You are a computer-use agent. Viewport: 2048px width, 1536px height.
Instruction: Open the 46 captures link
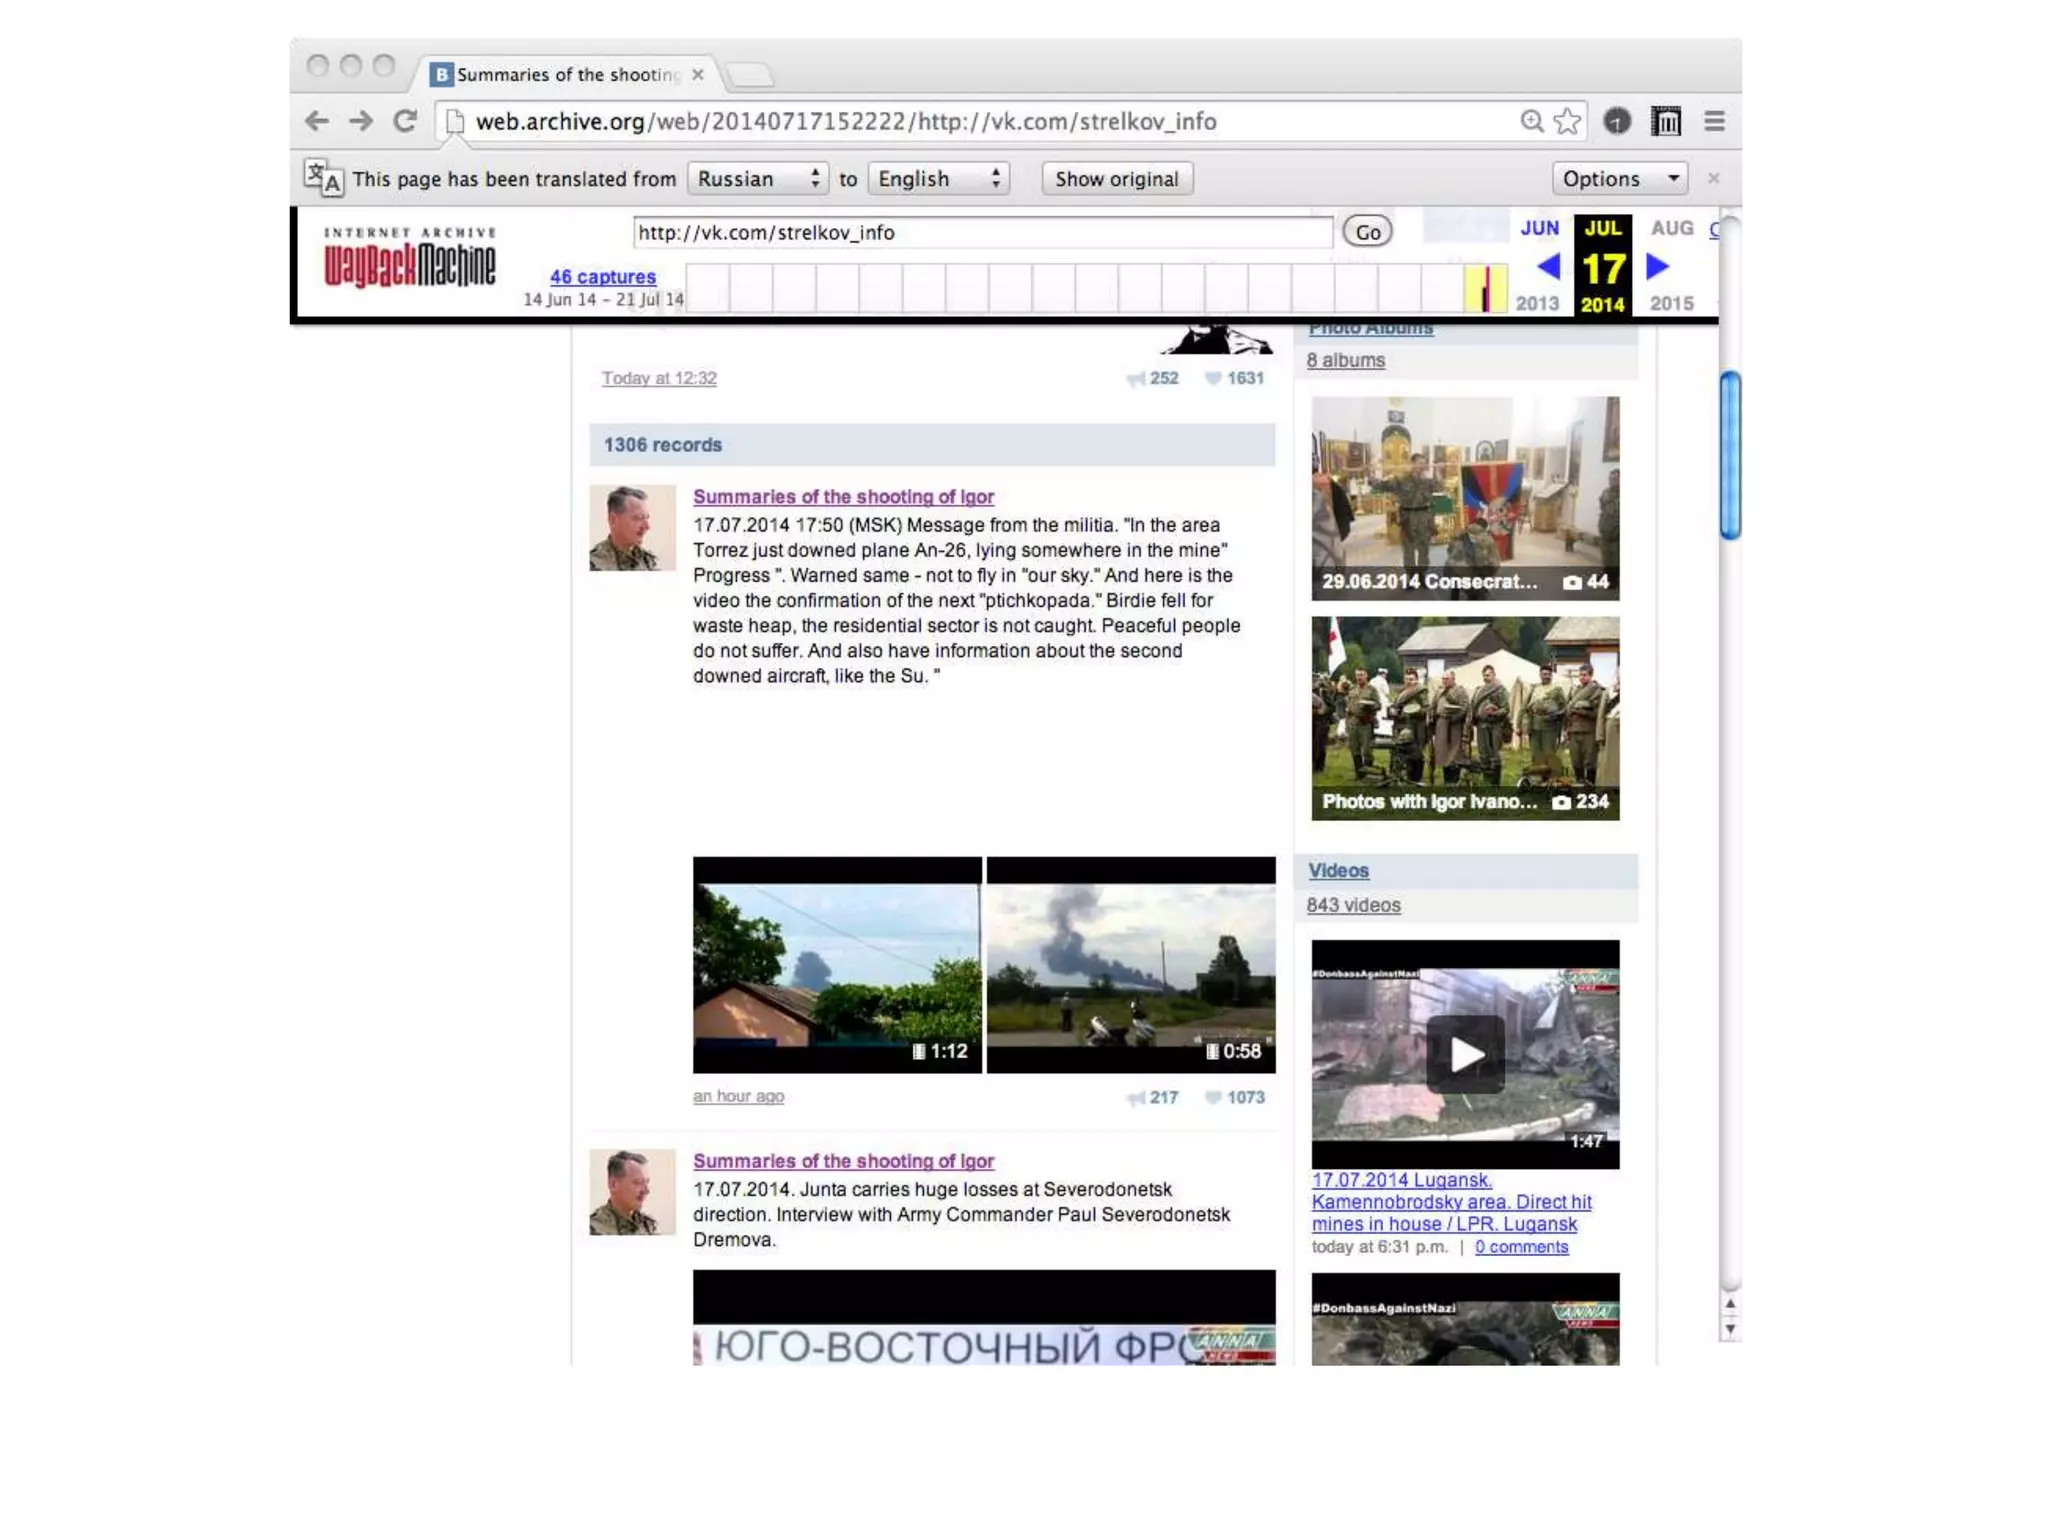click(602, 277)
